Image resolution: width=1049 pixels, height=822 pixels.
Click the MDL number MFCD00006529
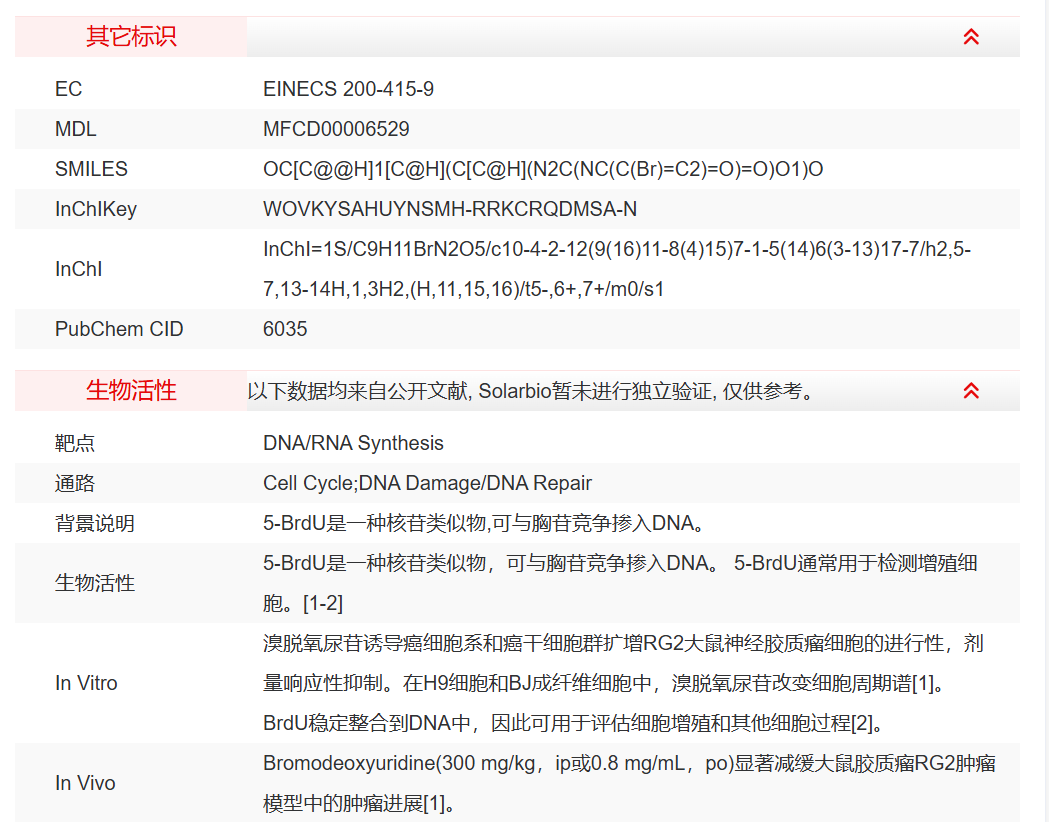pyautogui.click(x=334, y=129)
